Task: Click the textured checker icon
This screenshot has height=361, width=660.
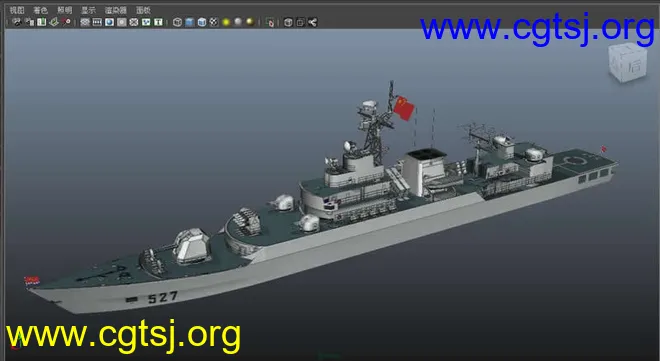Action: pos(214,22)
